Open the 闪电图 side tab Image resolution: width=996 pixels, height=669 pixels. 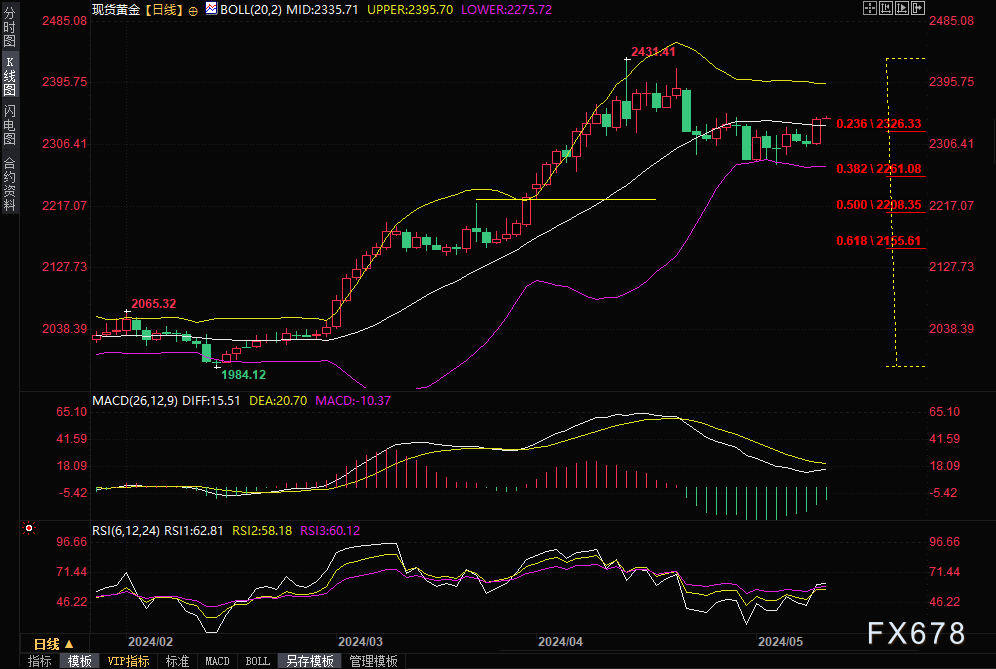click(x=9, y=124)
